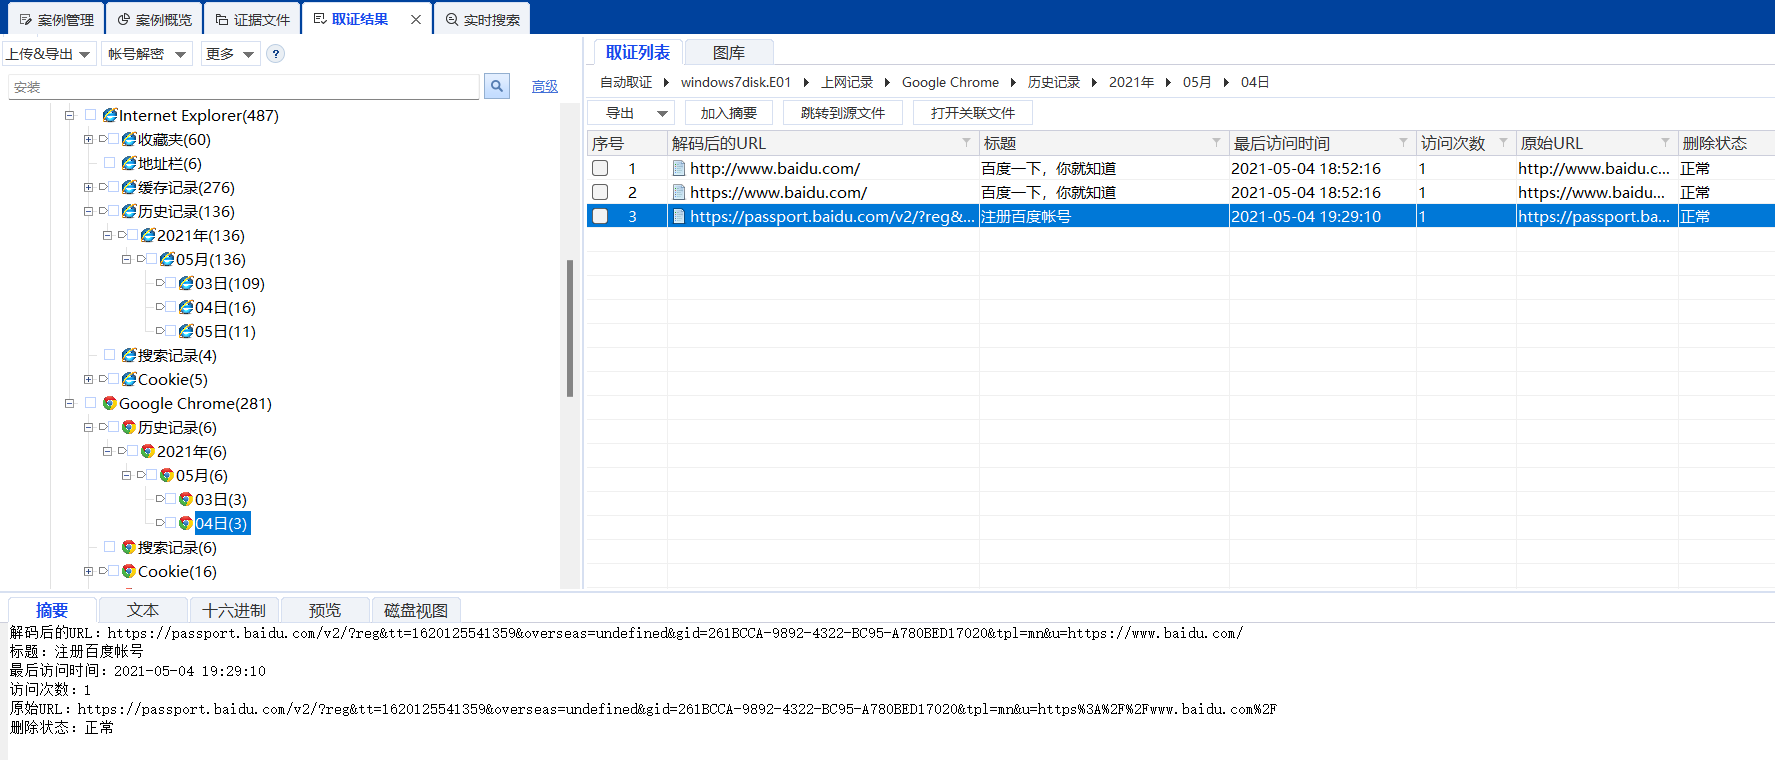Switch to the 证据文件 tab
This screenshot has height=760, width=1775.
pyautogui.click(x=253, y=19)
